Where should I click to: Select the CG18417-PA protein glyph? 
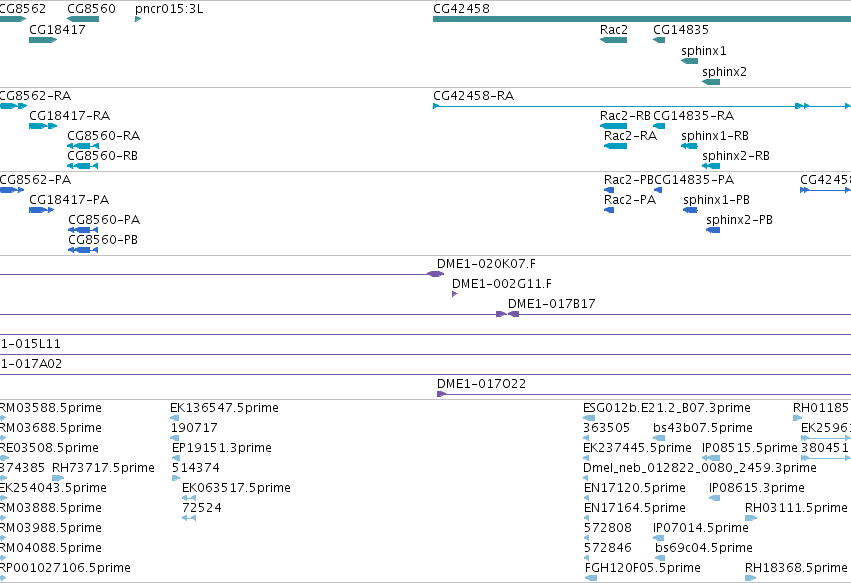42,210
